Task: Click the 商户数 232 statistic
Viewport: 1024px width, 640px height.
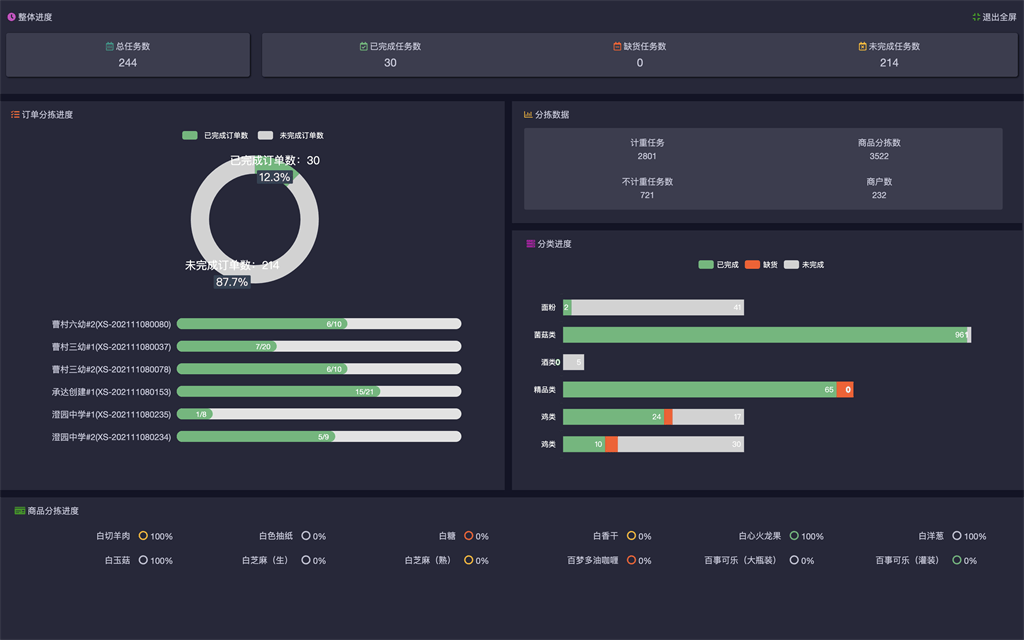Action: coord(879,189)
